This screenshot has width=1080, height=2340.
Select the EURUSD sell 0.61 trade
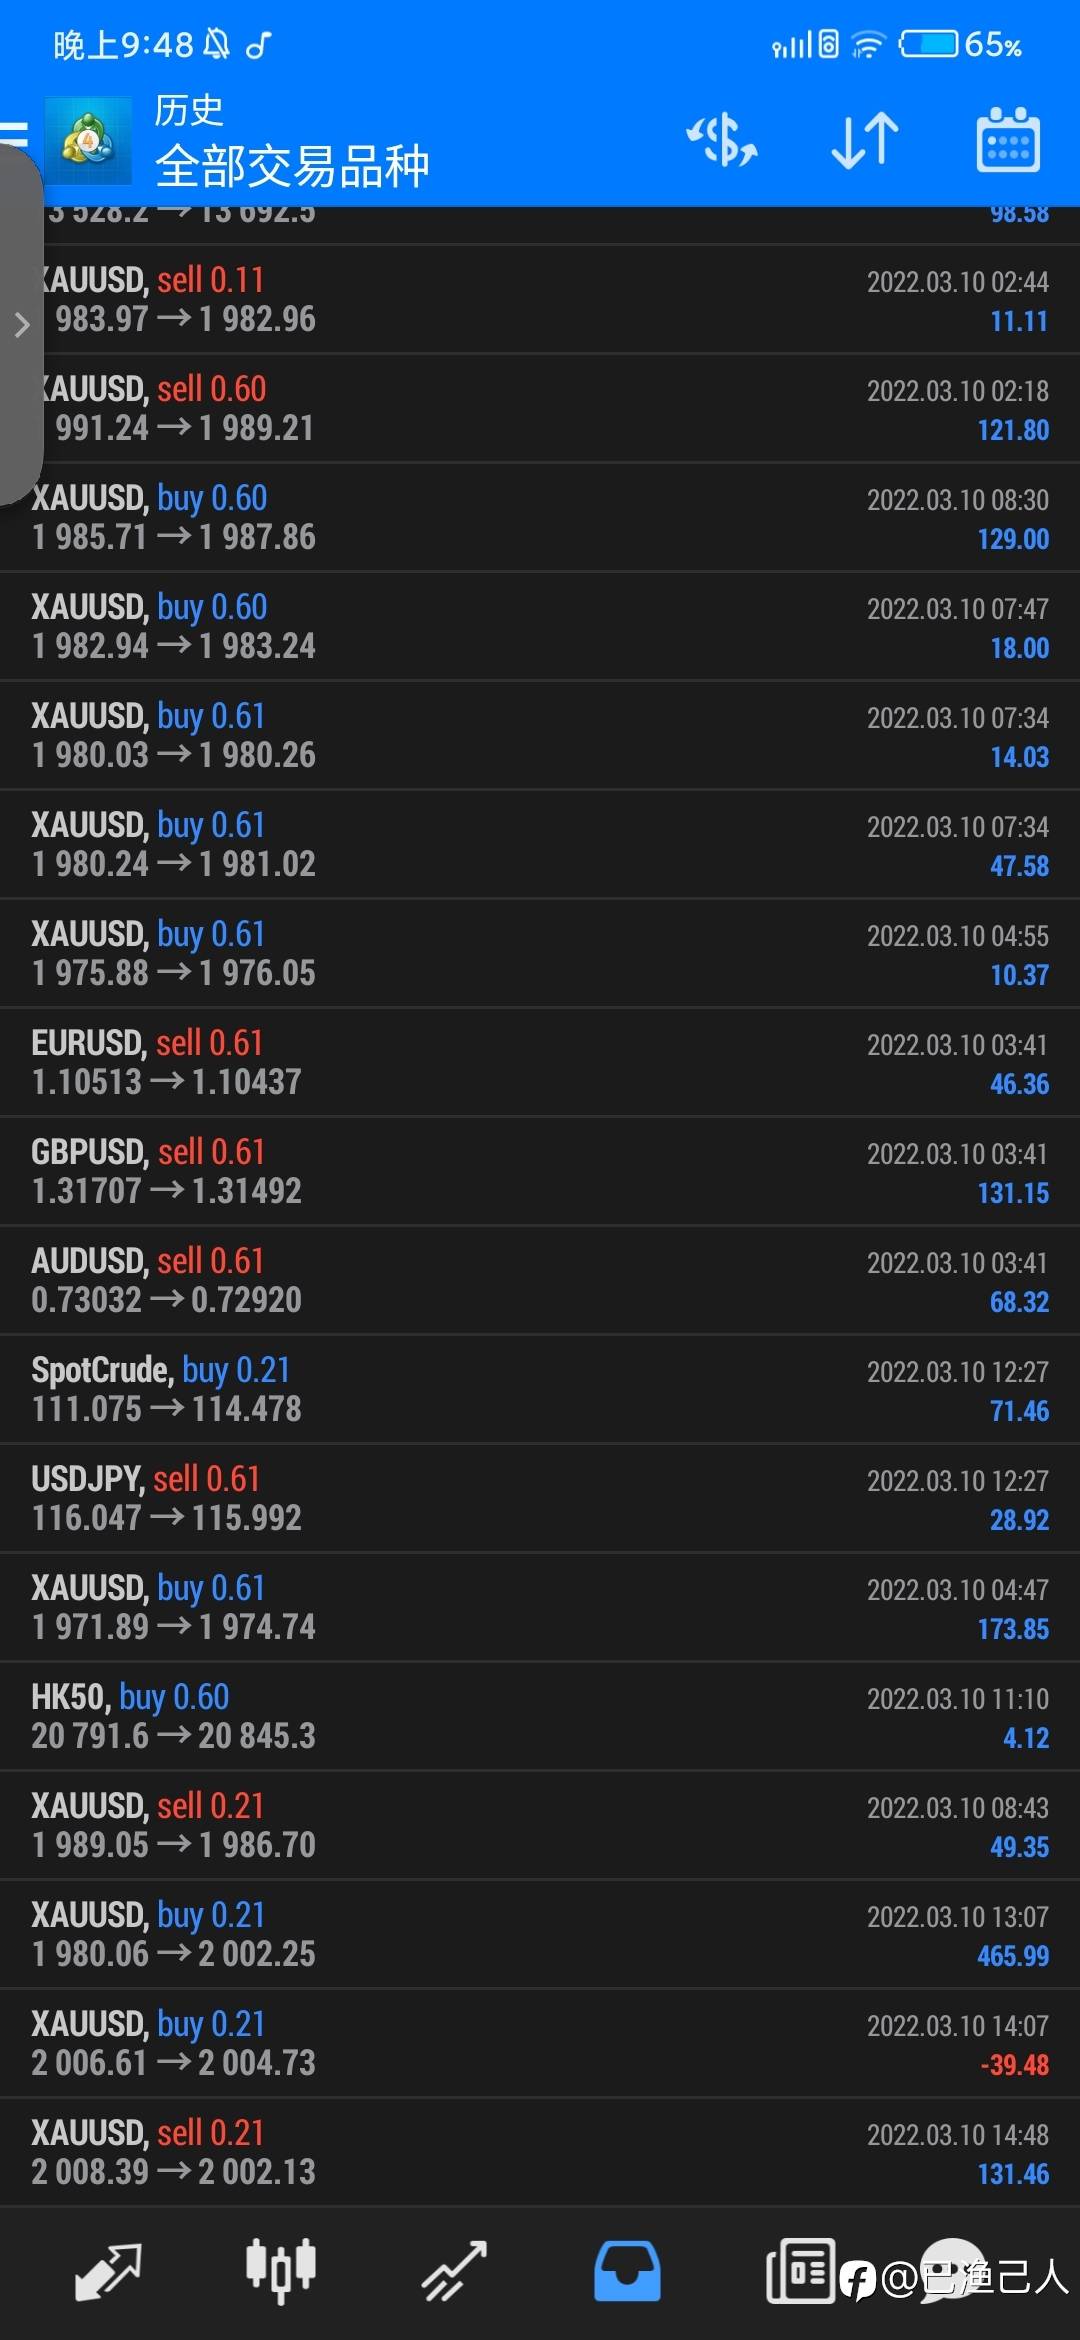coord(540,1062)
